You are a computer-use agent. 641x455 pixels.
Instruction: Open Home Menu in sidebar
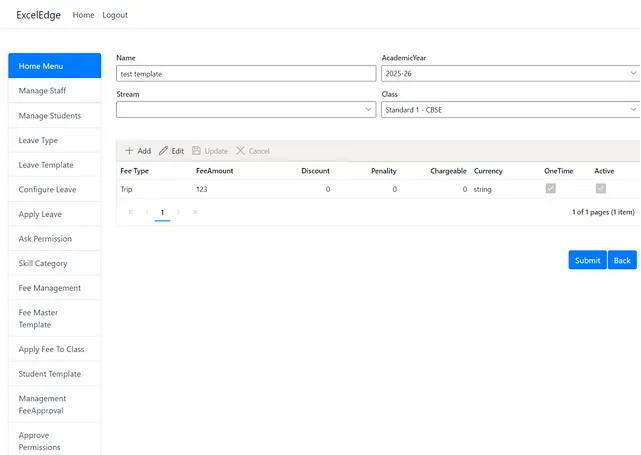pyautogui.click(x=55, y=66)
